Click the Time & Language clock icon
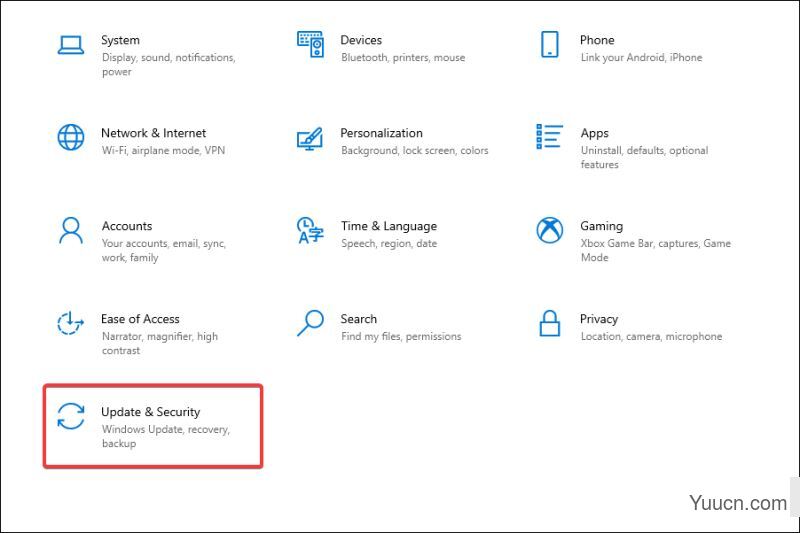The width and height of the screenshot is (800, 533). (x=310, y=231)
